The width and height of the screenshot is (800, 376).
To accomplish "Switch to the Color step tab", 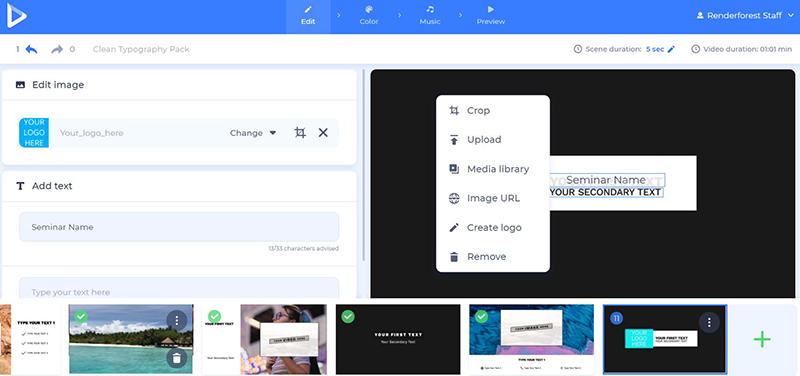I will click(369, 16).
